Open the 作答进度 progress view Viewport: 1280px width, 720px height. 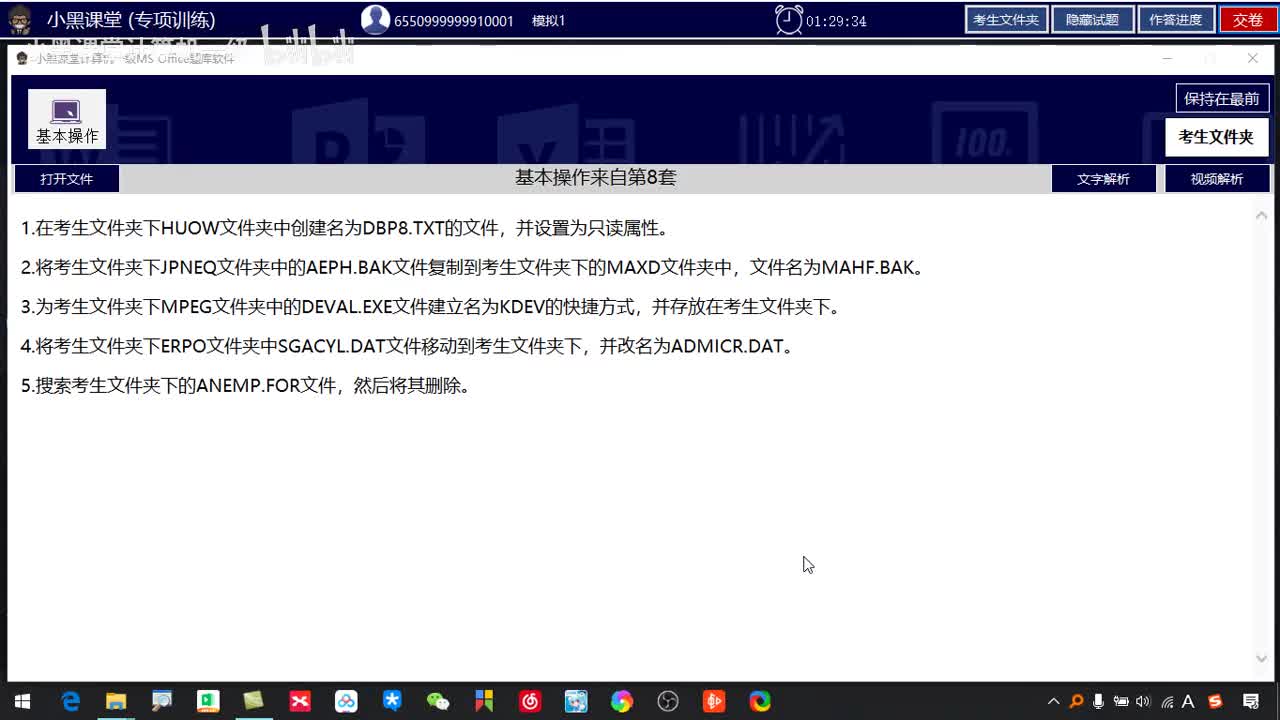[x=1176, y=19]
